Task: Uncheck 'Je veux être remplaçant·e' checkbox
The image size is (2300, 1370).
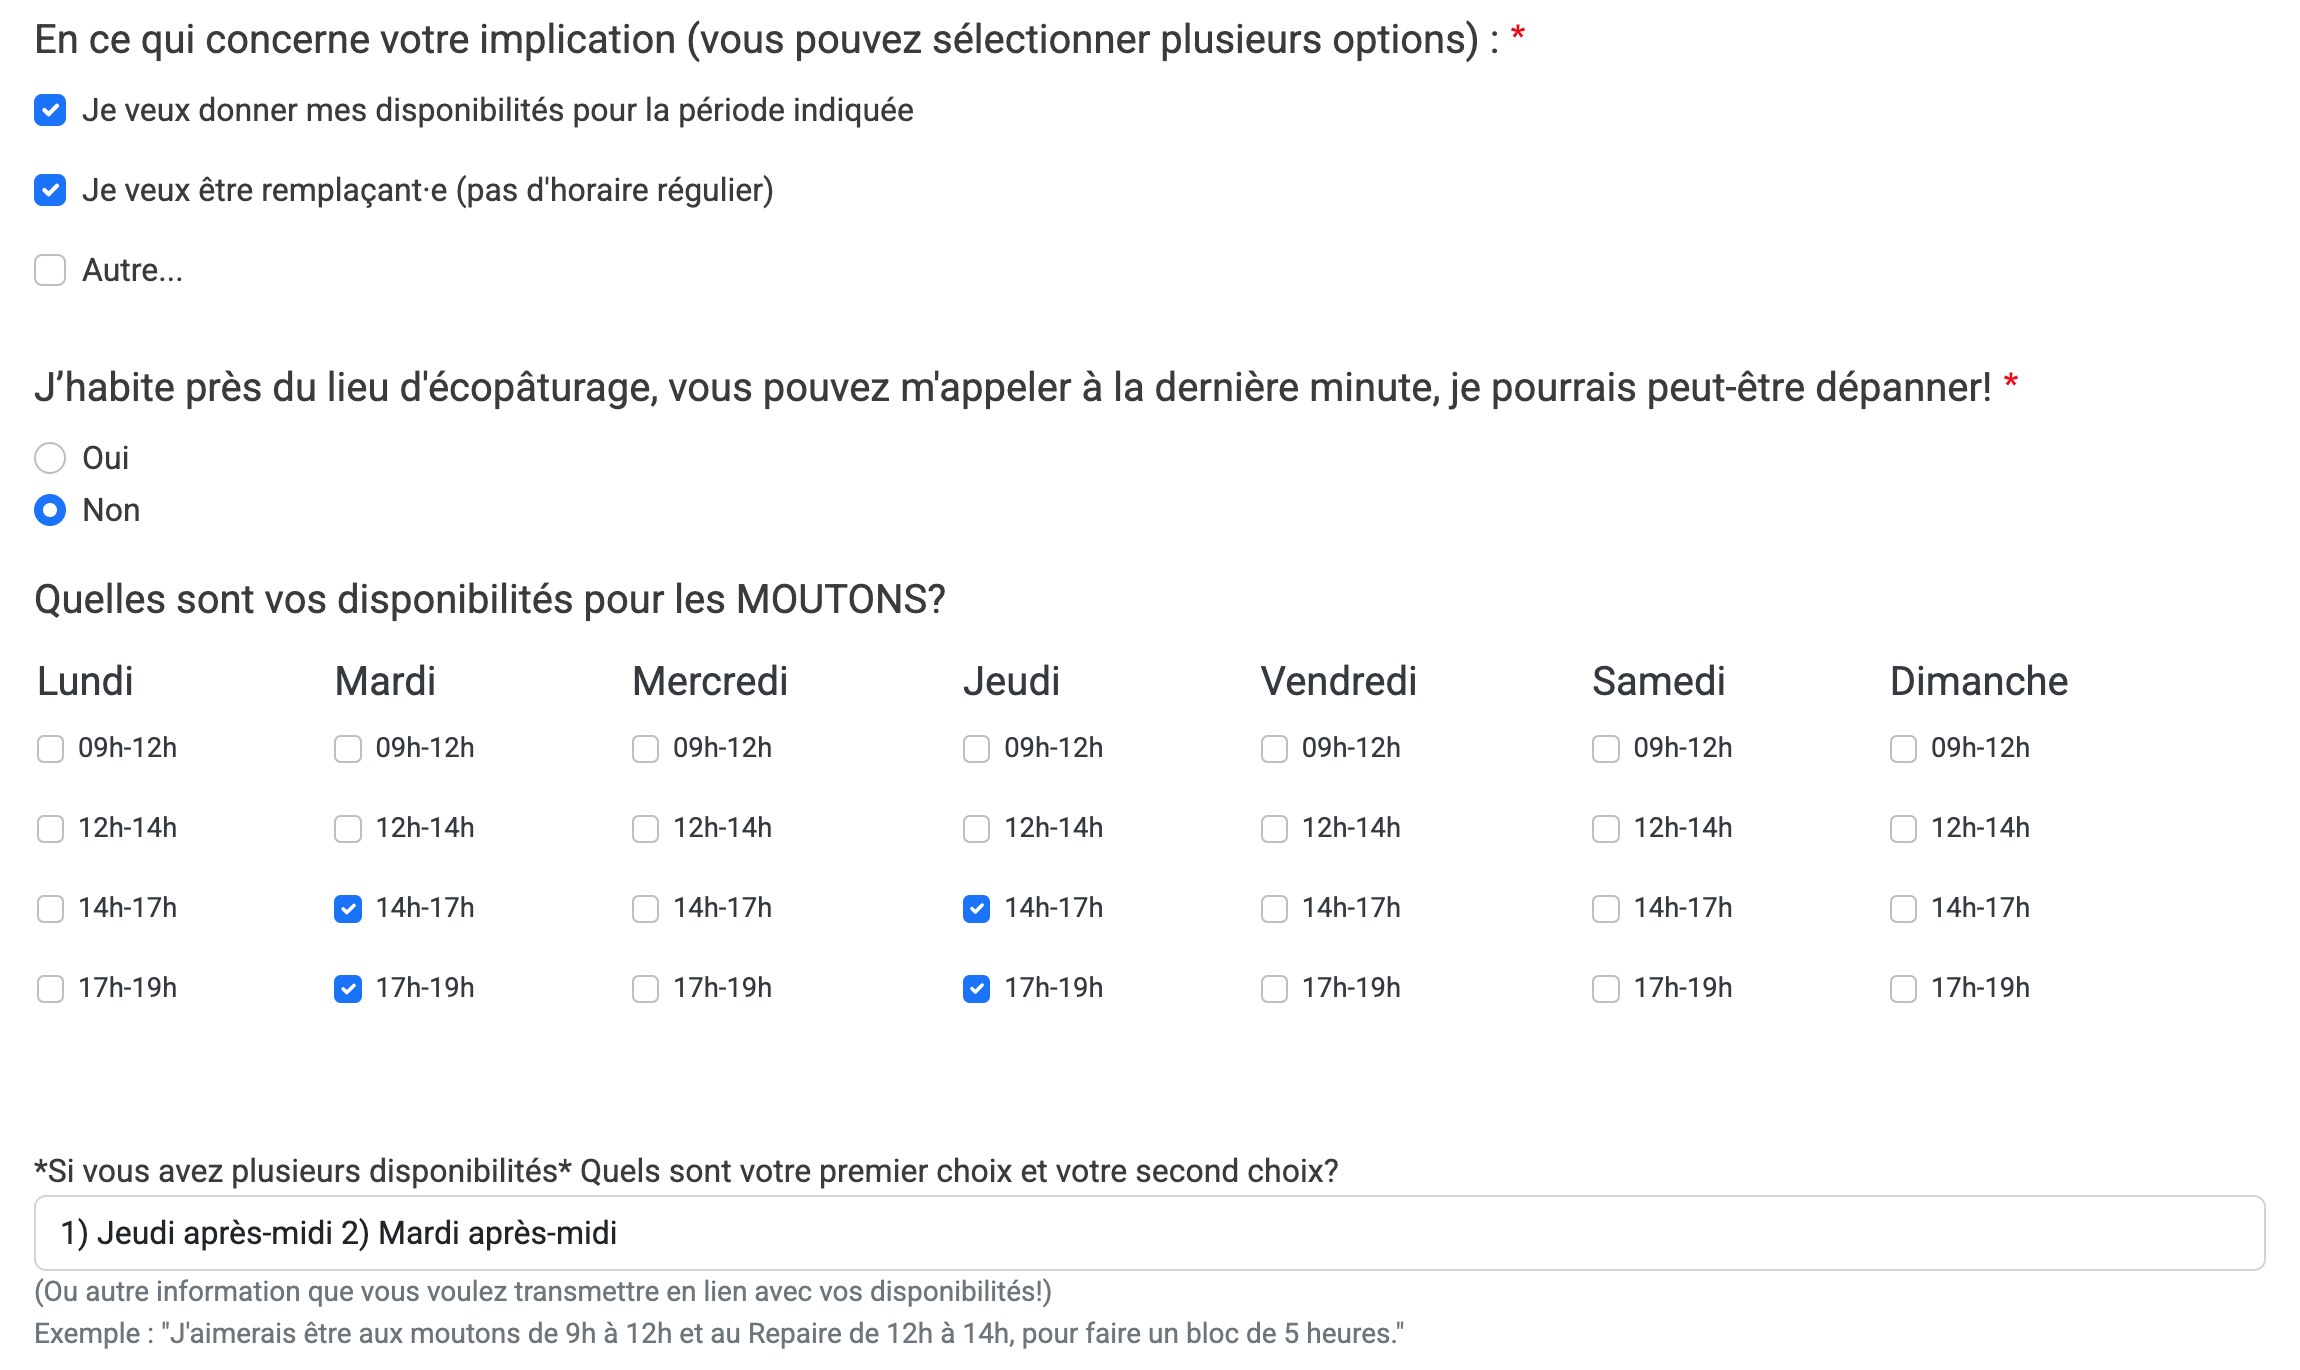Action: 50,190
